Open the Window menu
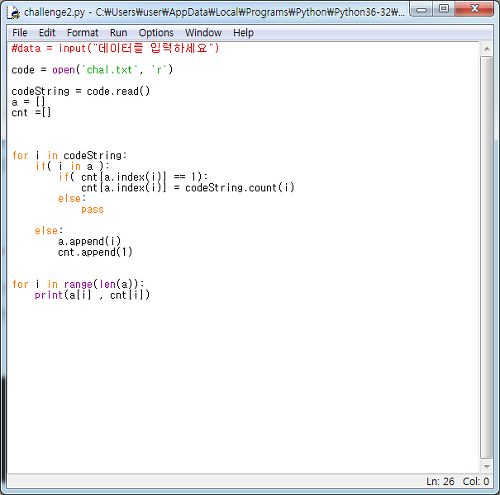Screen dimensions: 500x495 click(x=203, y=33)
